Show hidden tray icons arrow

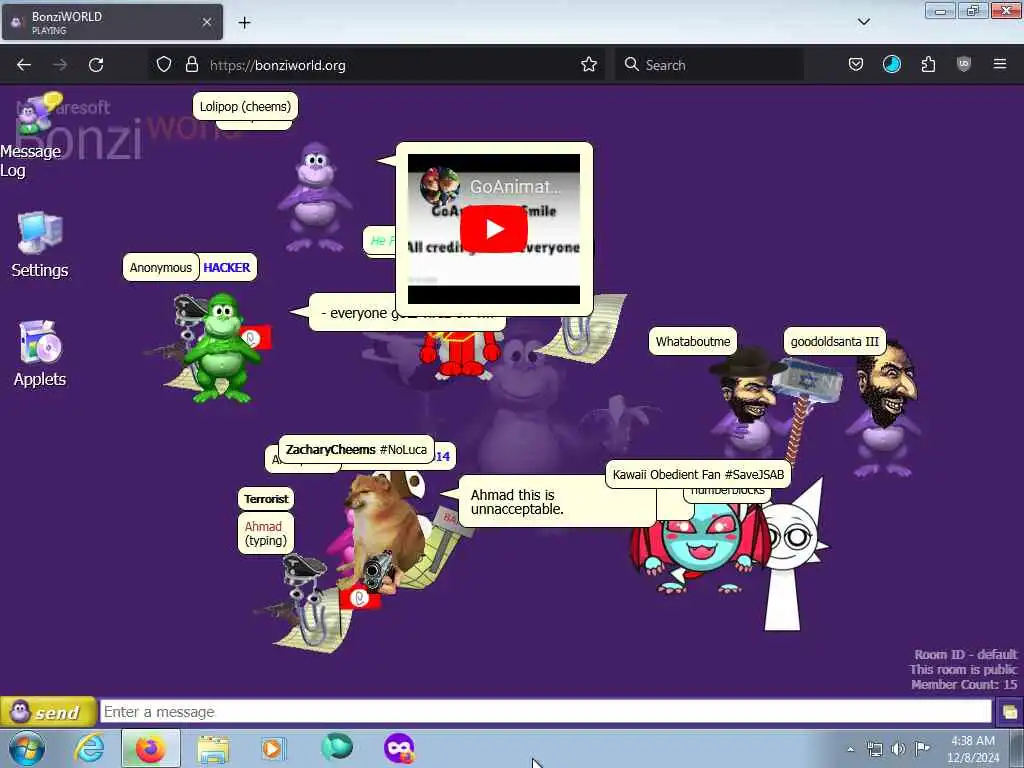850,749
